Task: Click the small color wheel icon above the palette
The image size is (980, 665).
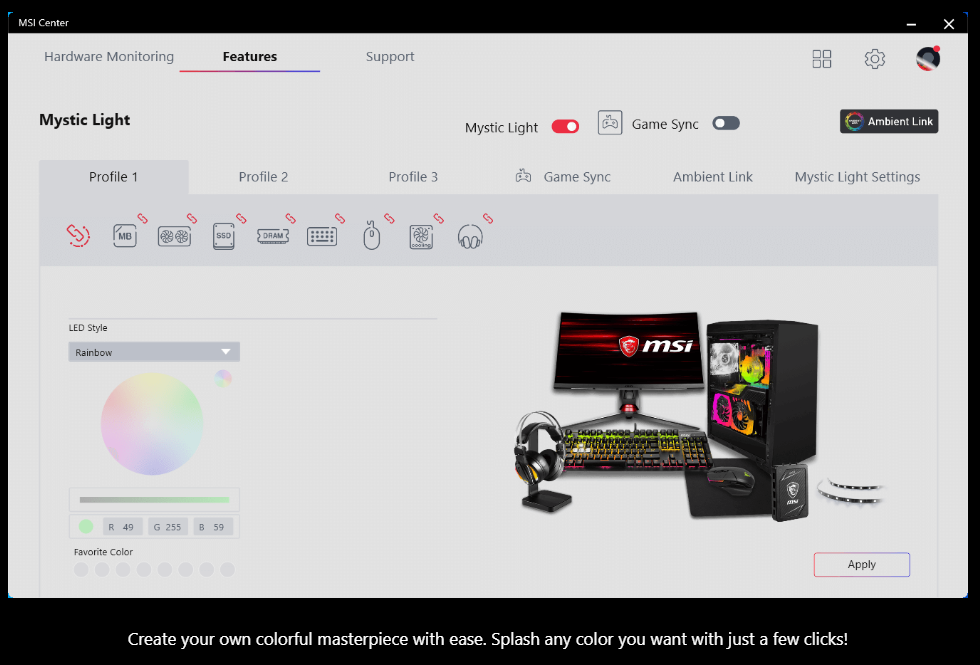Action: coord(223,378)
